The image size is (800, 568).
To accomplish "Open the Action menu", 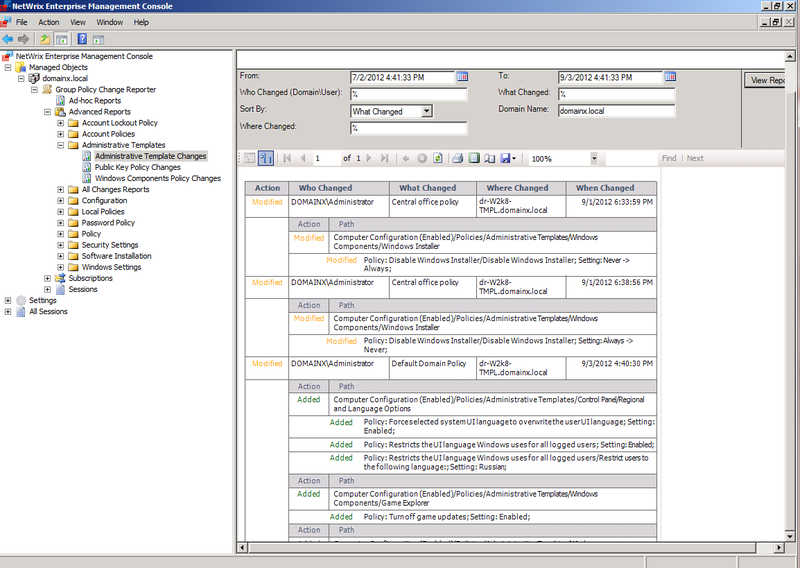I will (48, 22).
